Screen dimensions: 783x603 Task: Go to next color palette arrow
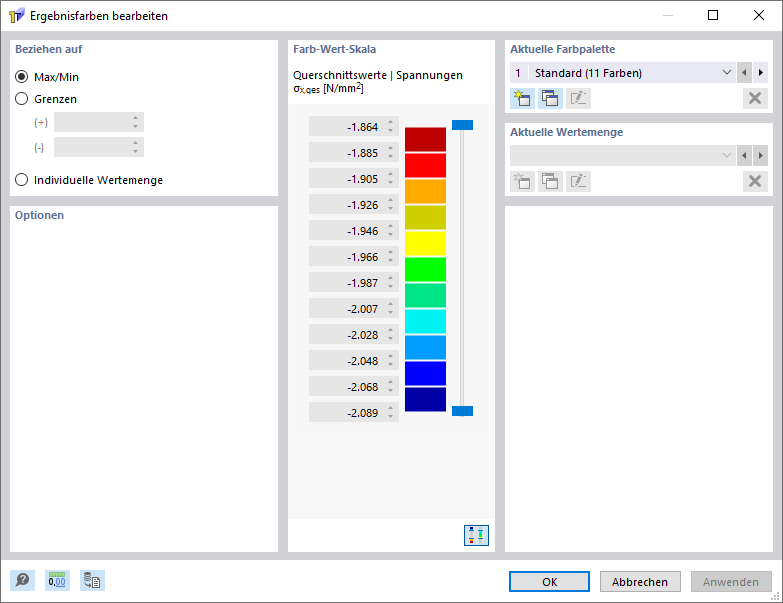761,73
